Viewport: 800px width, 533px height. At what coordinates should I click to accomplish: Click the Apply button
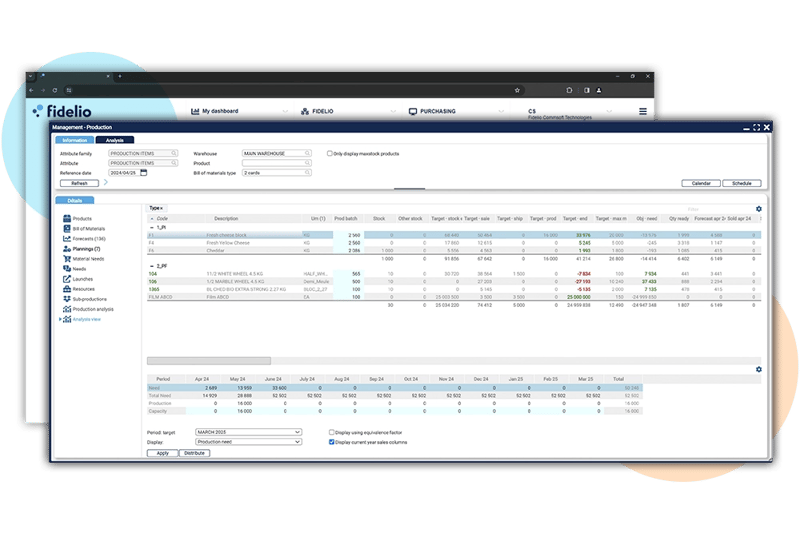pyautogui.click(x=163, y=453)
